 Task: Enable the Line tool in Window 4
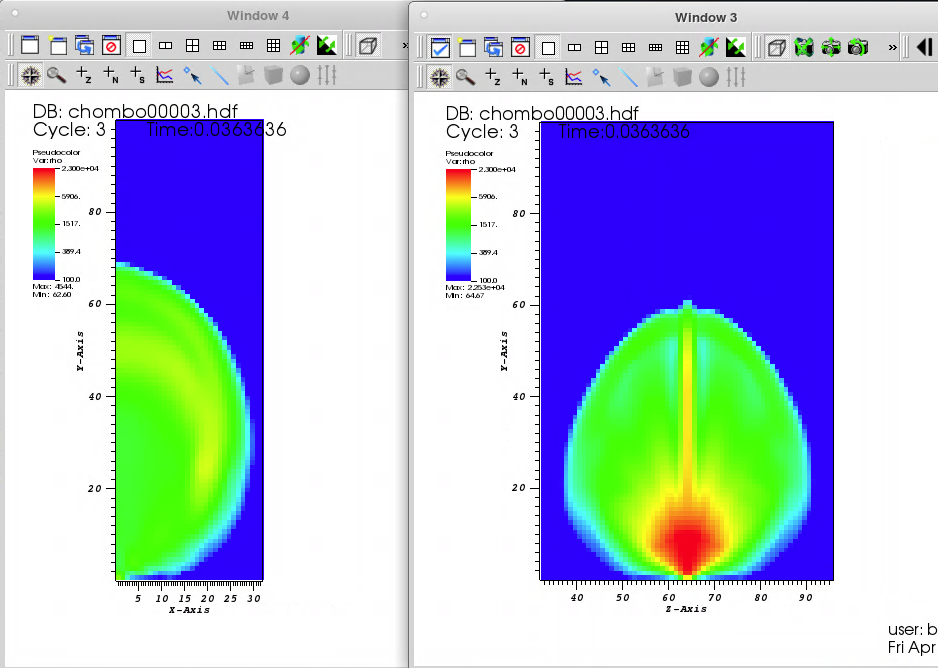(x=219, y=75)
